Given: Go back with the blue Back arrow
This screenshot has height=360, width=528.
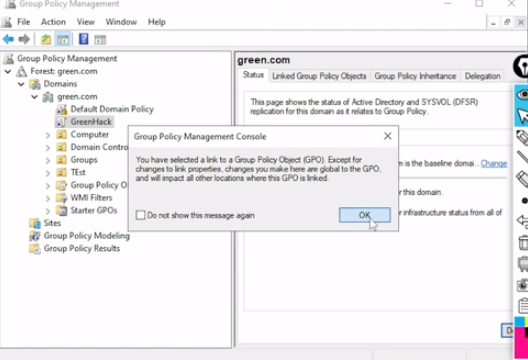Looking at the screenshot, I should pyautogui.click(x=8, y=39).
